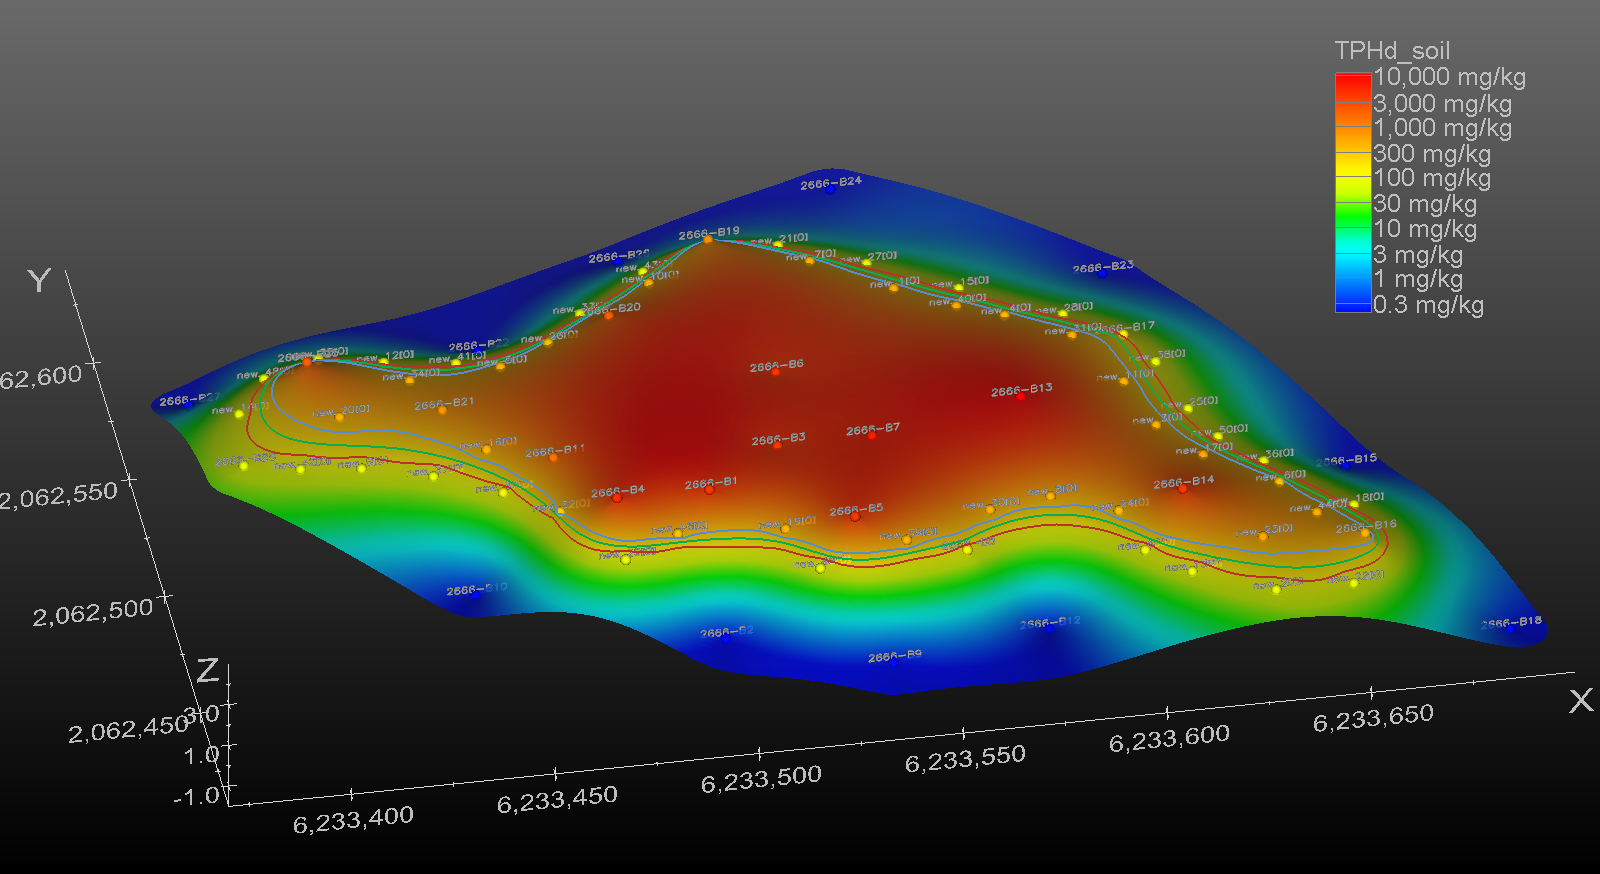Pick the 2666-B13 red sample point
1600x874 pixels.
(1020, 396)
